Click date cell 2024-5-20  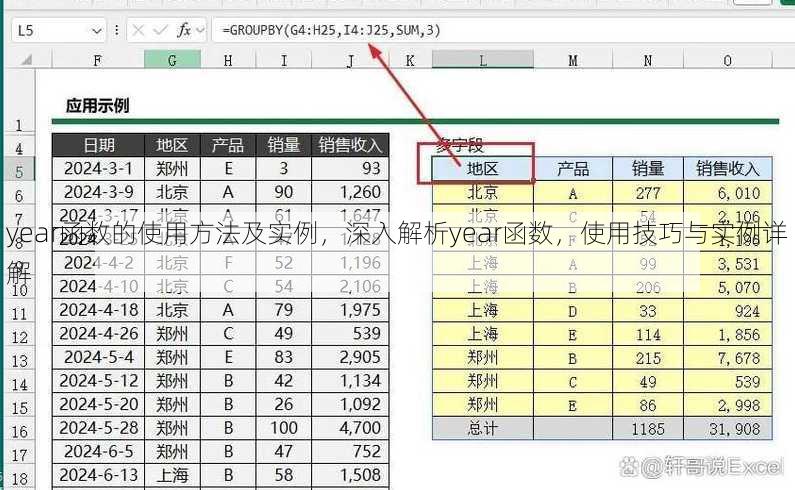[98, 404]
